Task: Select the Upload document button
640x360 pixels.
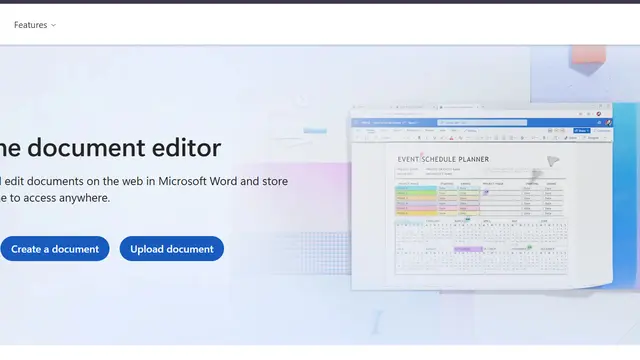Action: click(172, 249)
